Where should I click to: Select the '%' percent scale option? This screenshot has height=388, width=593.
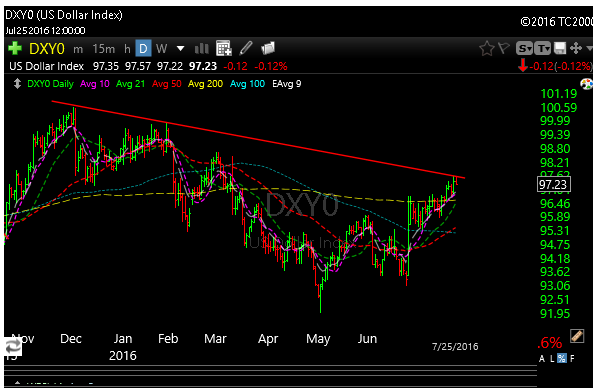tap(562, 358)
